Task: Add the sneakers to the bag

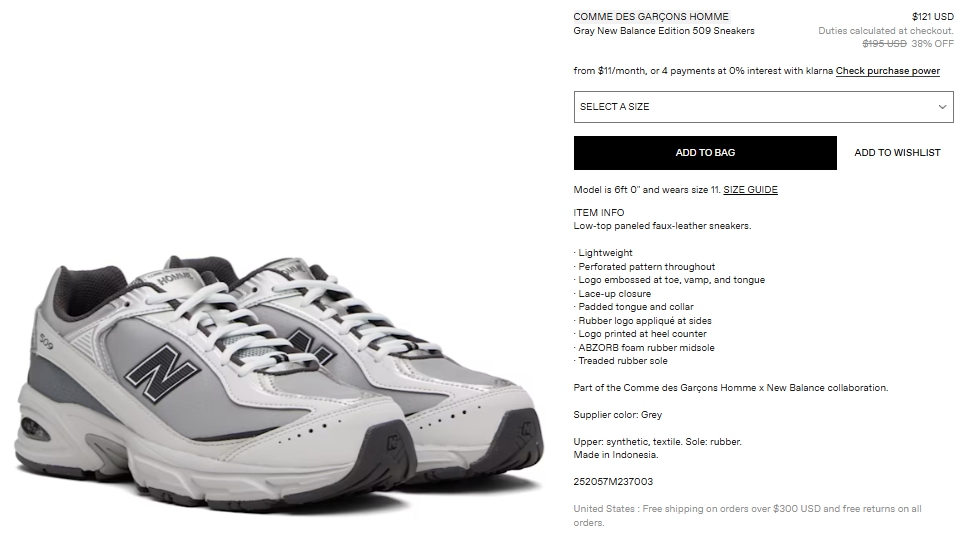Action: pyautogui.click(x=705, y=153)
